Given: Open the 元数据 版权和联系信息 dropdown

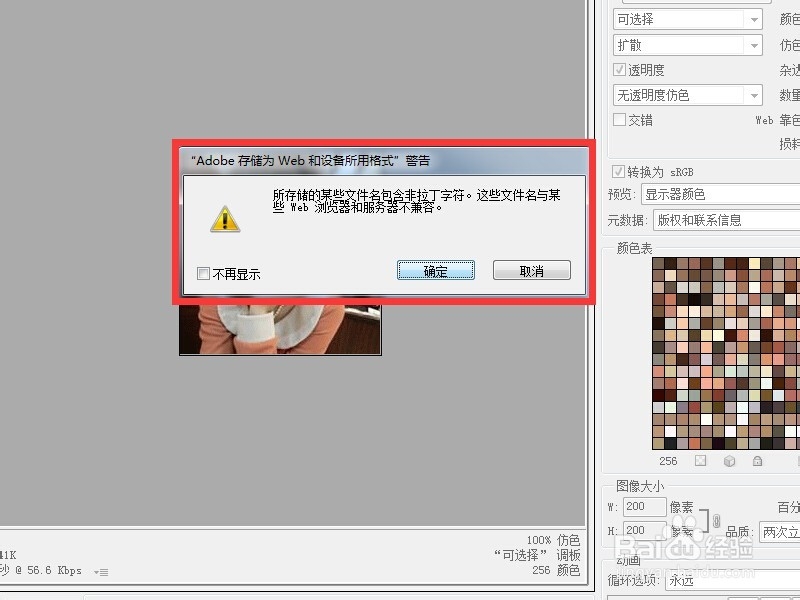Looking at the screenshot, I should click(727, 220).
